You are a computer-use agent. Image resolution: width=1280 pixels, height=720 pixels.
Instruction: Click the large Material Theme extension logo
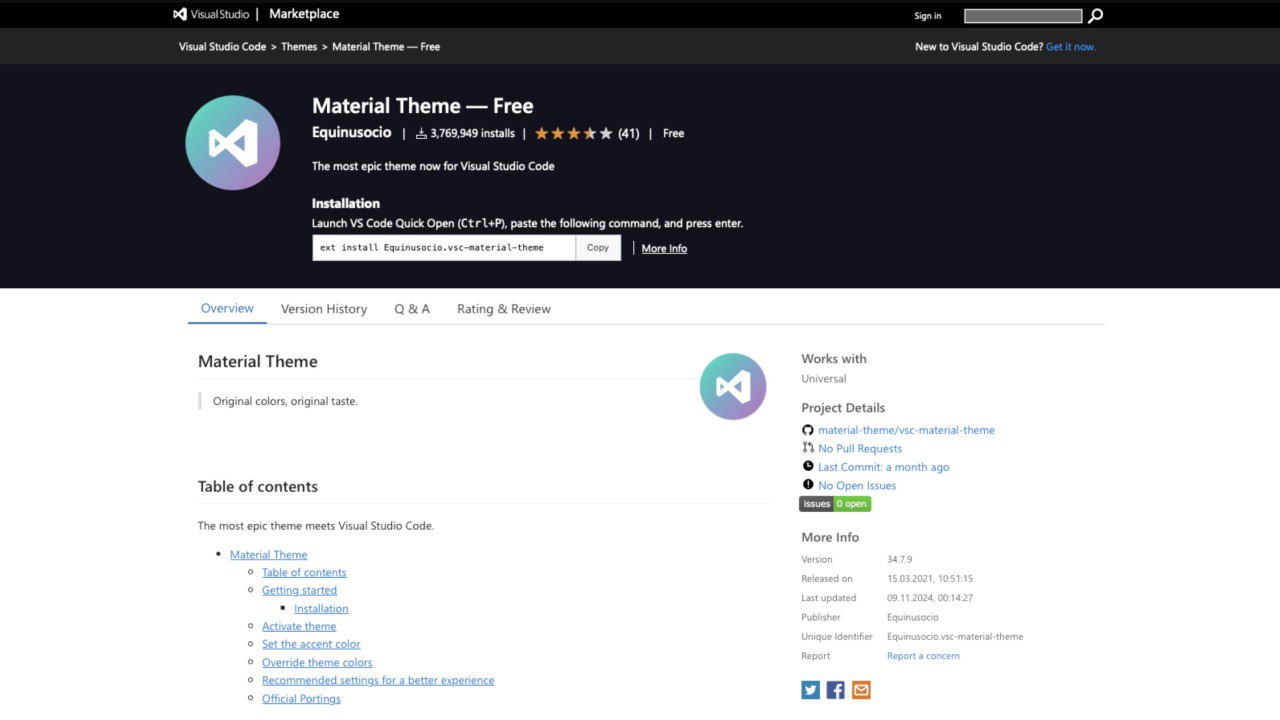(x=233, y=143)
